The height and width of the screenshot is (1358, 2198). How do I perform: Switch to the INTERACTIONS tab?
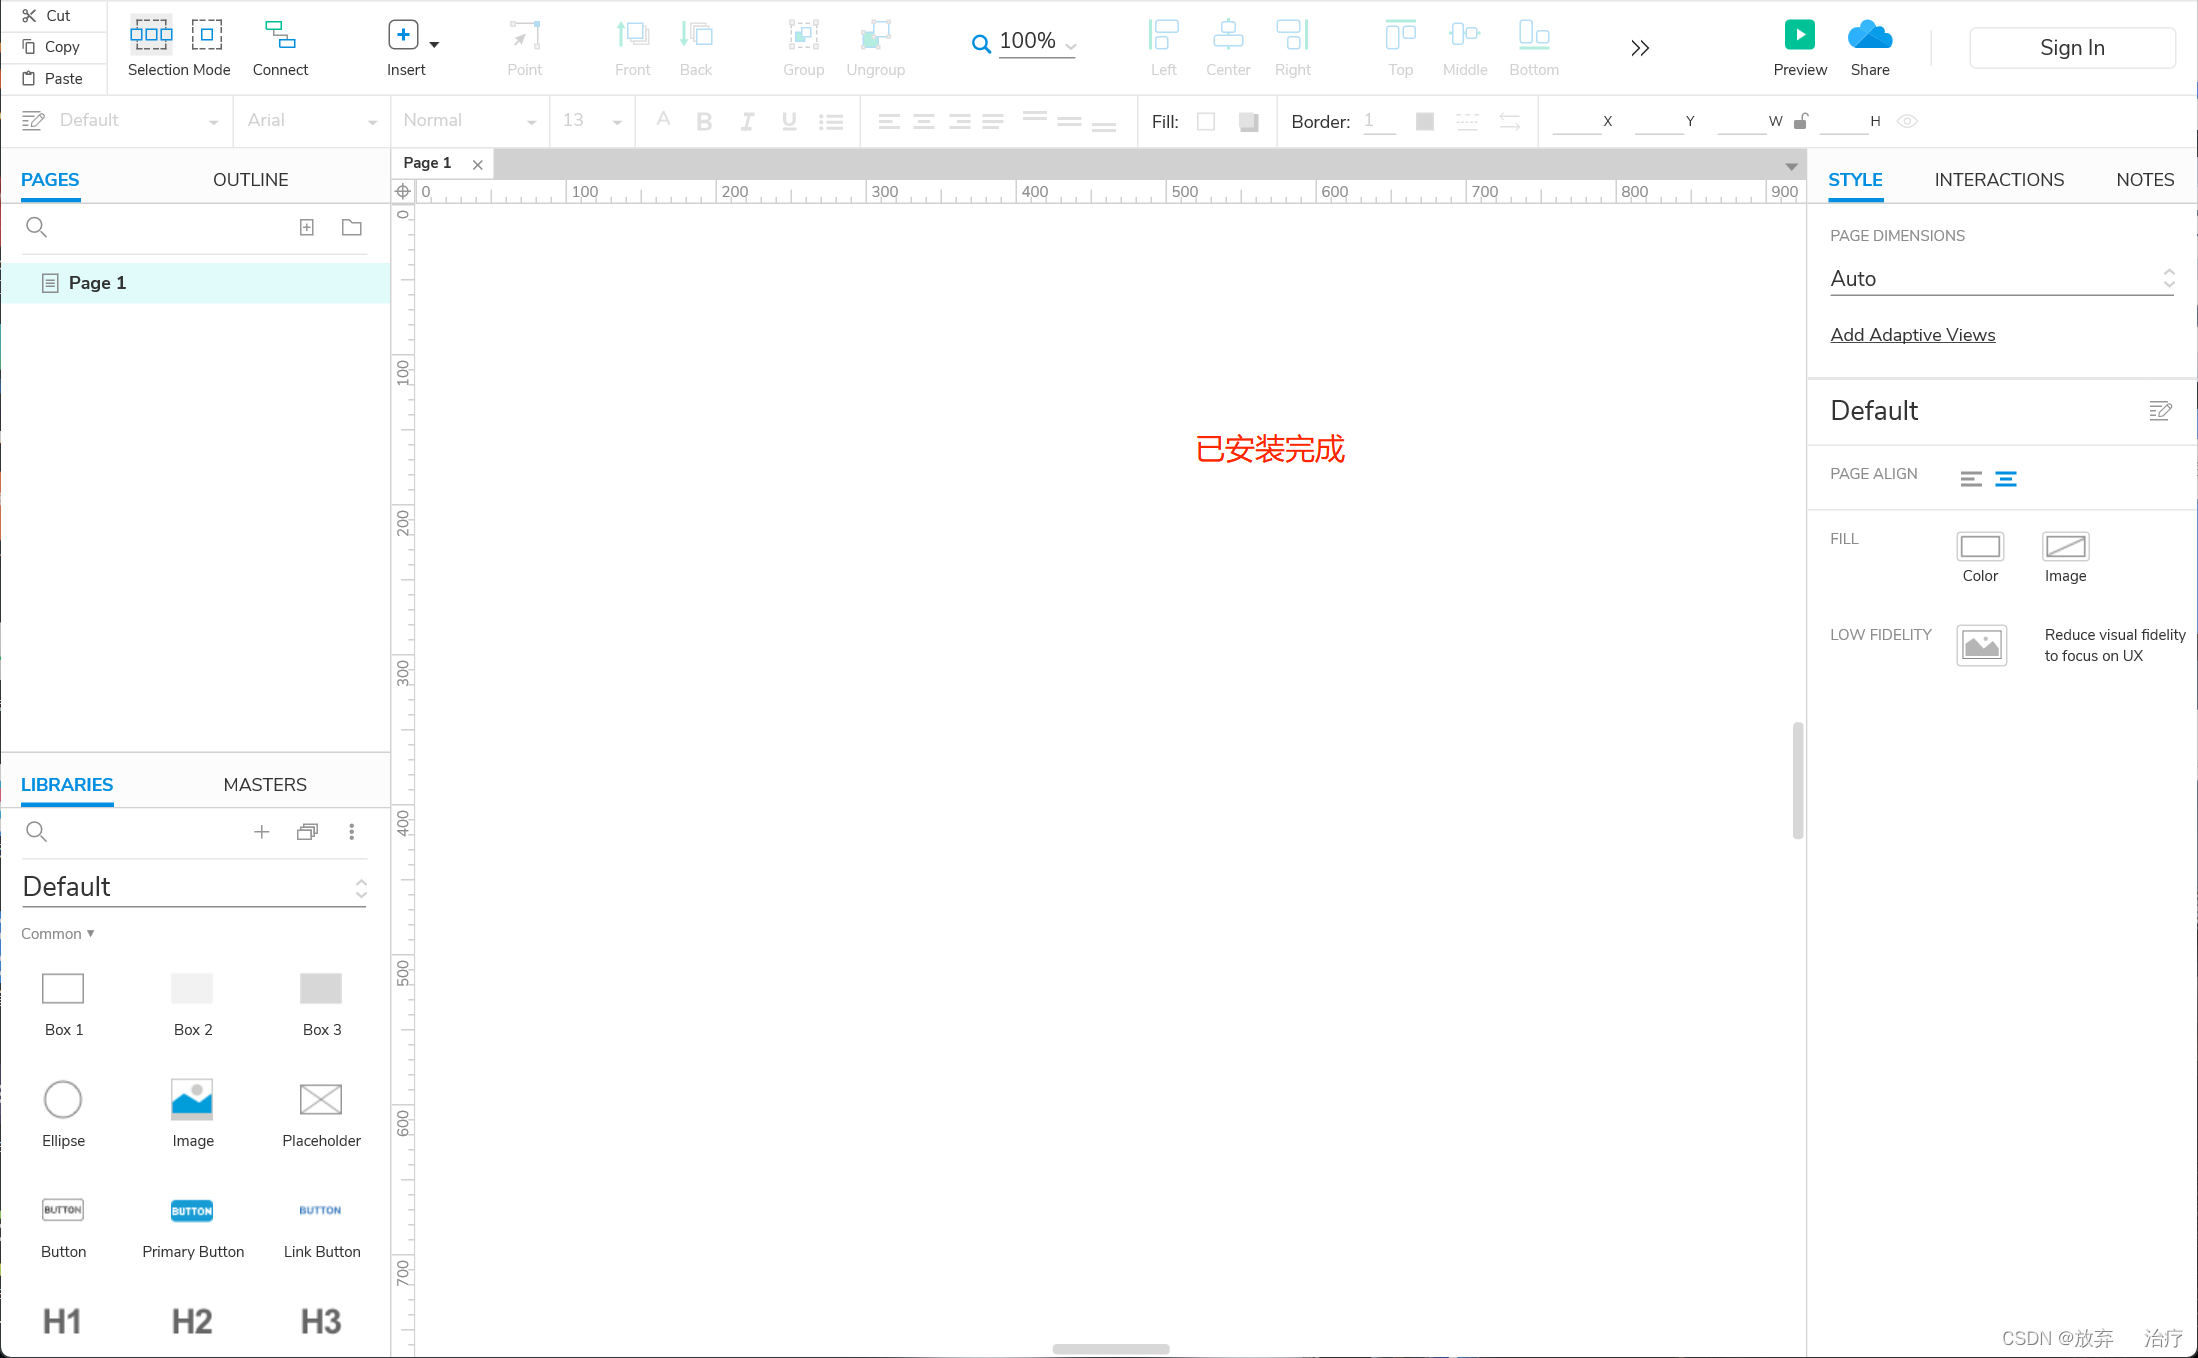[x=1998, y=179]
